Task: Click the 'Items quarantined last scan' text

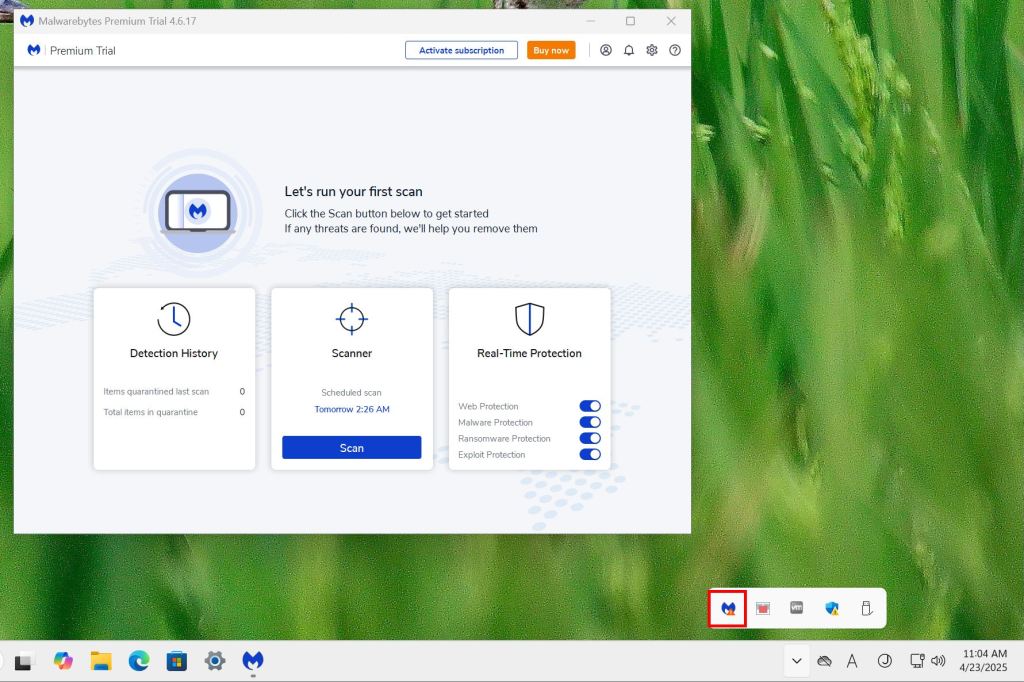Action: click(x=156, y=391)
